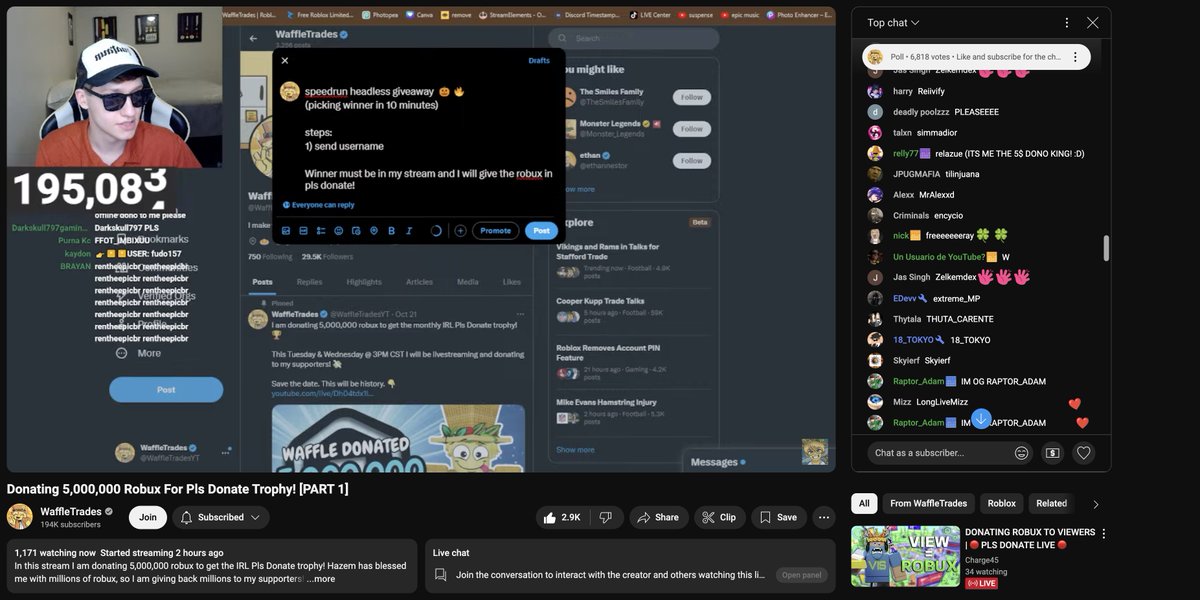The height and width of the screenshot is (600, 1200).
Task: Schedule the tweet using the calendar icon
Action: [357, 231]
